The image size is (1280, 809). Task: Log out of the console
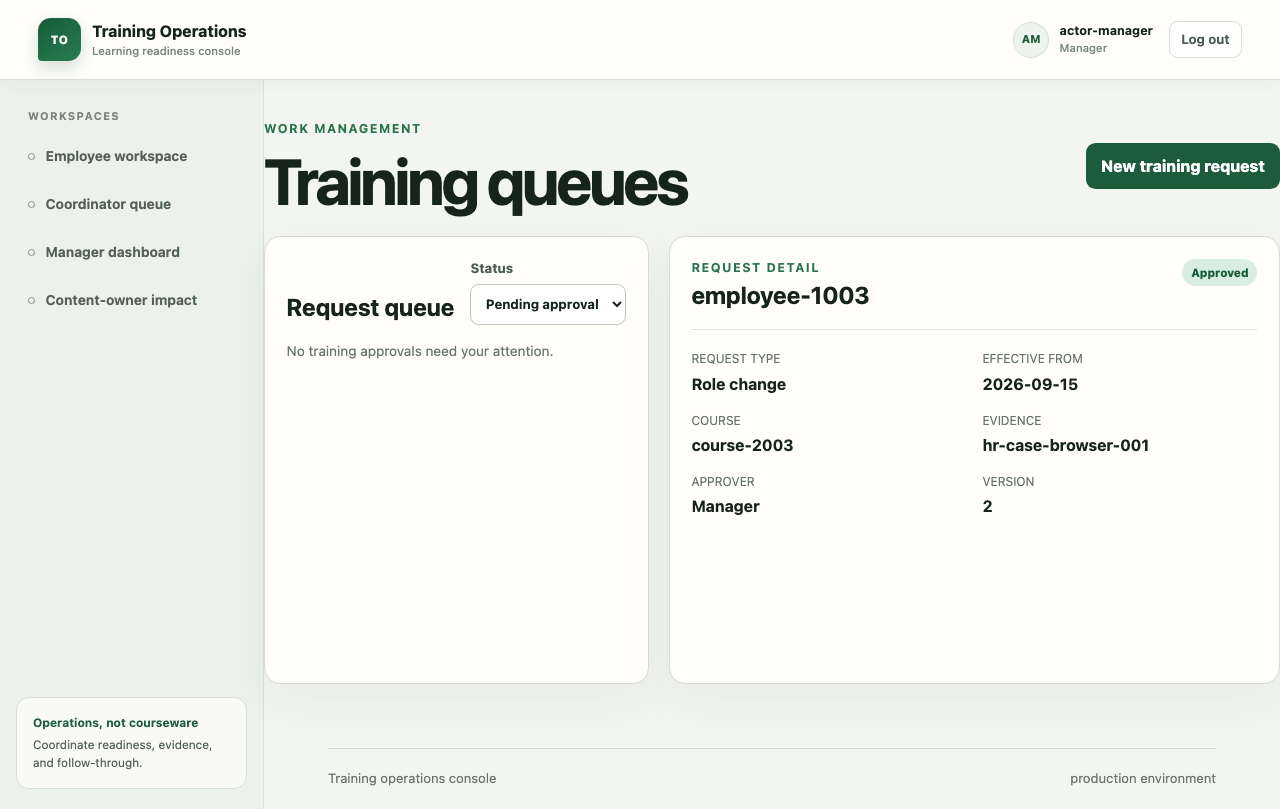tap(1205, 40)
